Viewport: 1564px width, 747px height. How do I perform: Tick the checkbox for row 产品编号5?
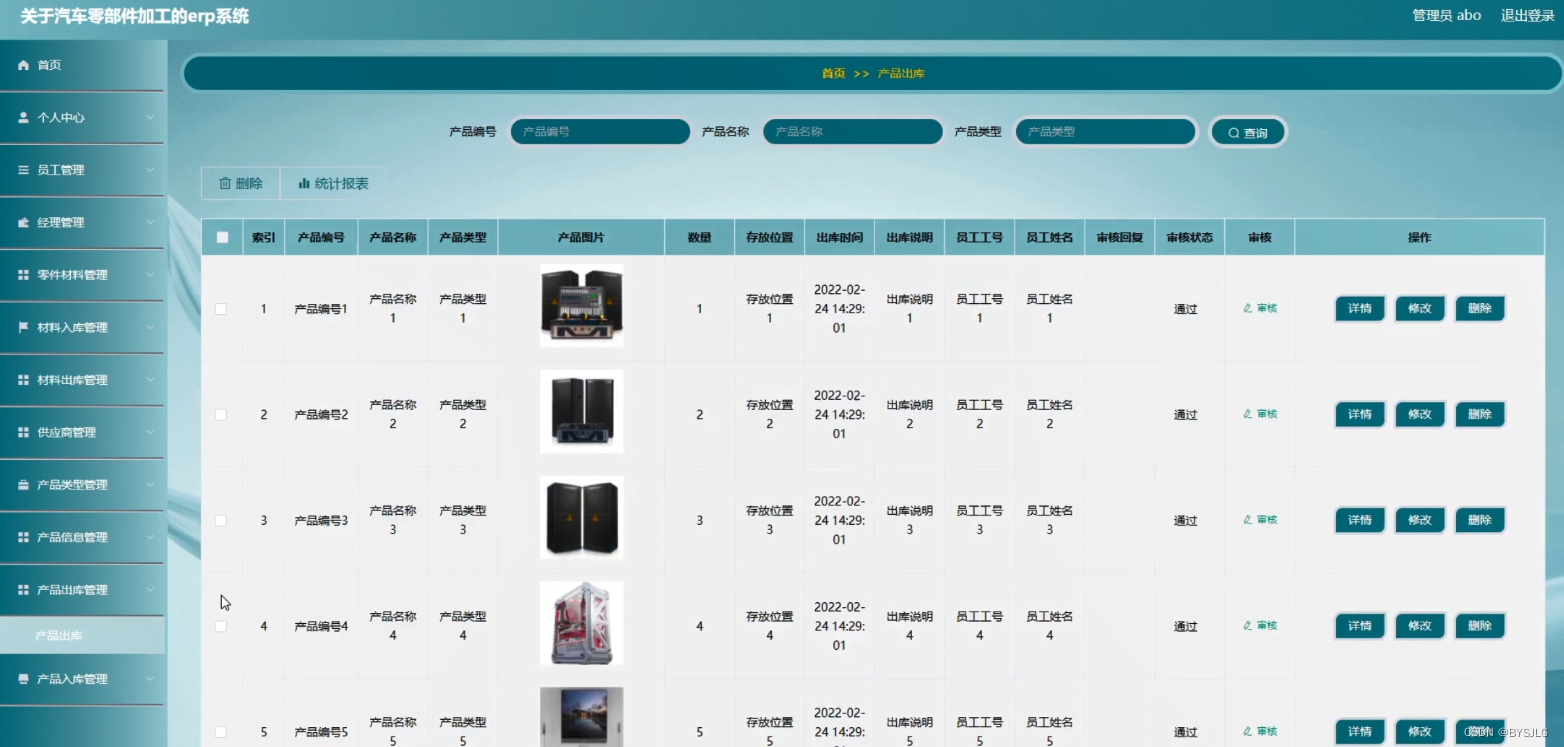pyautogui.click(x=221, y=732)
